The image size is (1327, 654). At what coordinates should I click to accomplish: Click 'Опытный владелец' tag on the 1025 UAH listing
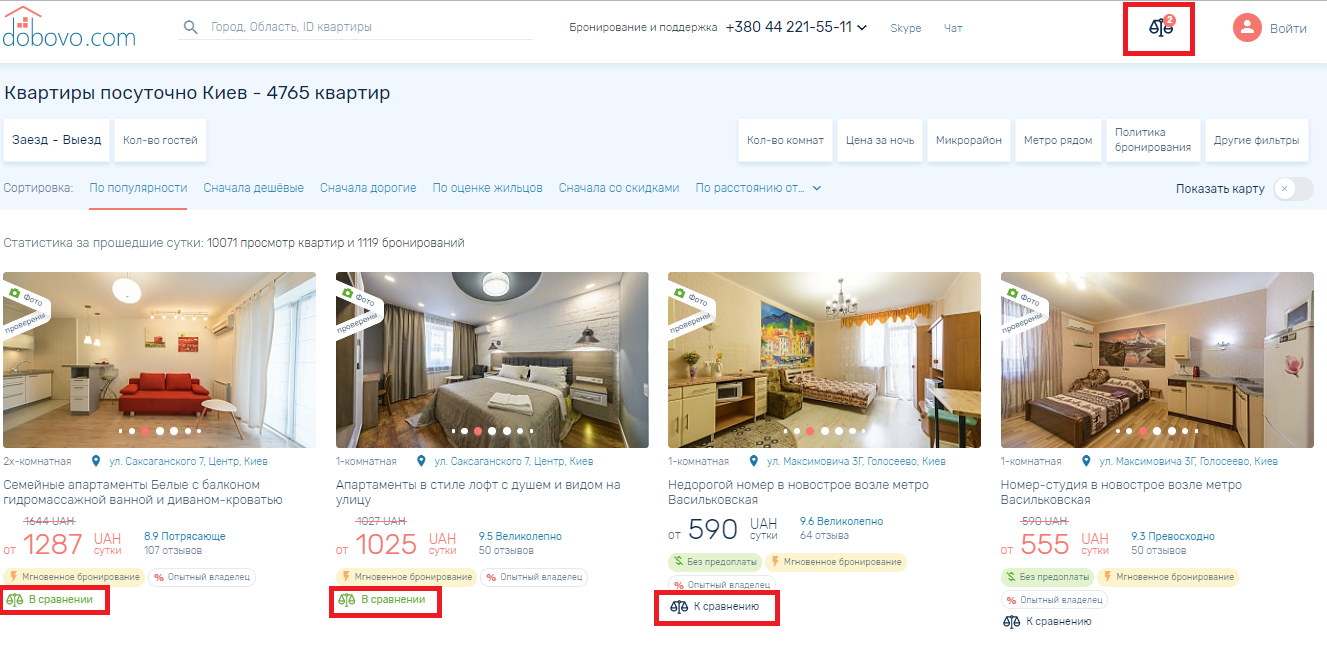[x=534, y=577]
